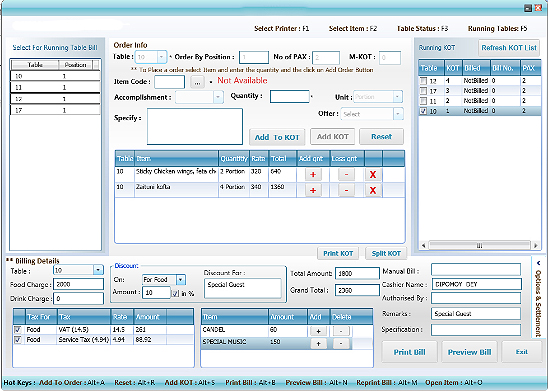Click inside the Specify text area

click(x=195, y=126)
